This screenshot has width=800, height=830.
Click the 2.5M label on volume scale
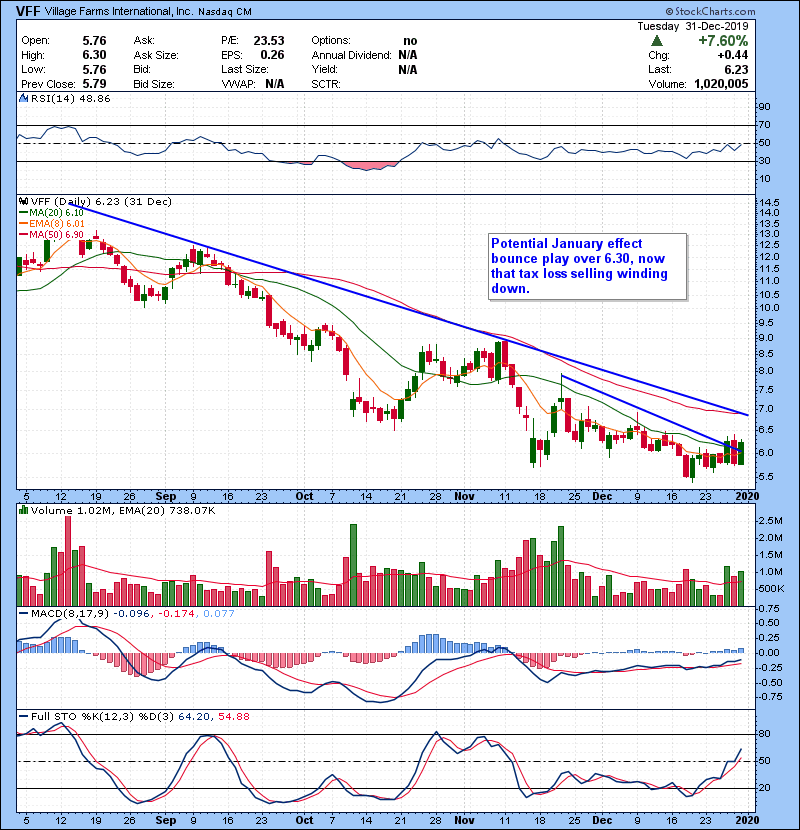click(770, 521)
